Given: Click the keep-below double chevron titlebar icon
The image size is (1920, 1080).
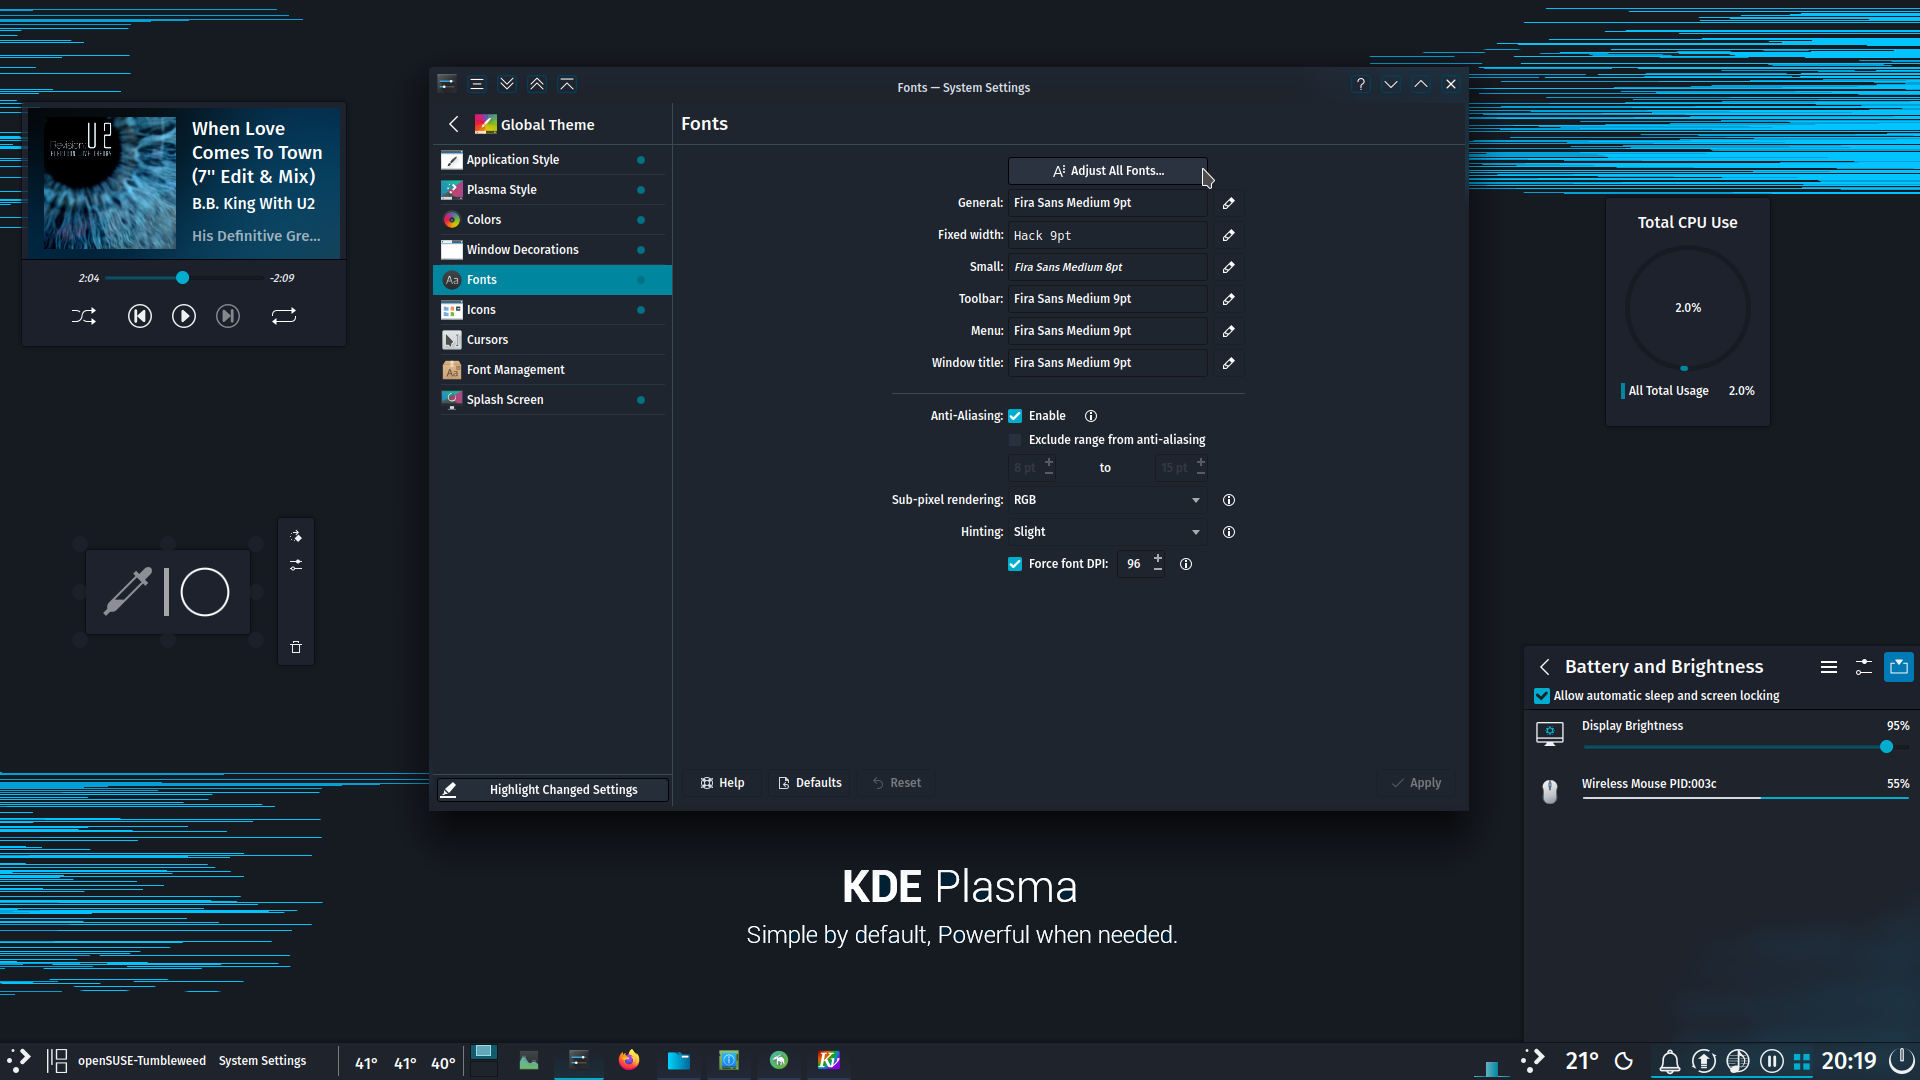Looking at the screenshot, I should coord(507,84).
